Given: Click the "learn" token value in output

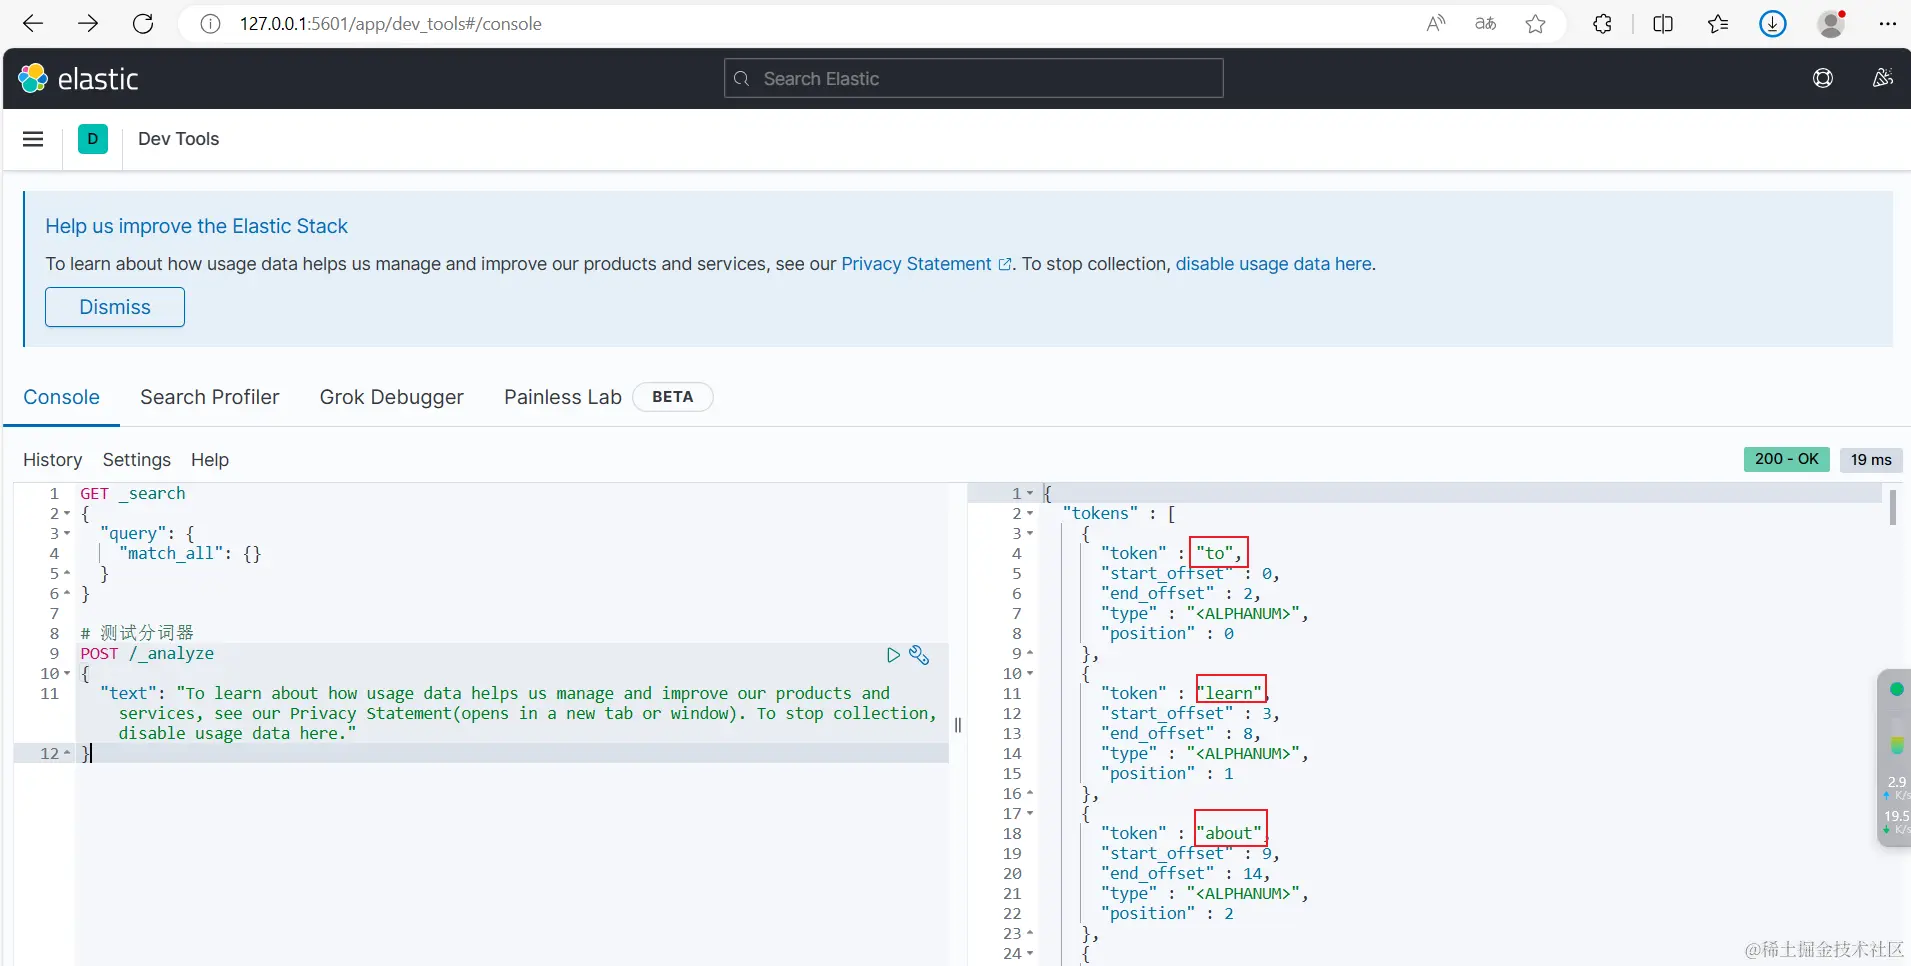Looking at the screenshot, I should (1231, 693).
